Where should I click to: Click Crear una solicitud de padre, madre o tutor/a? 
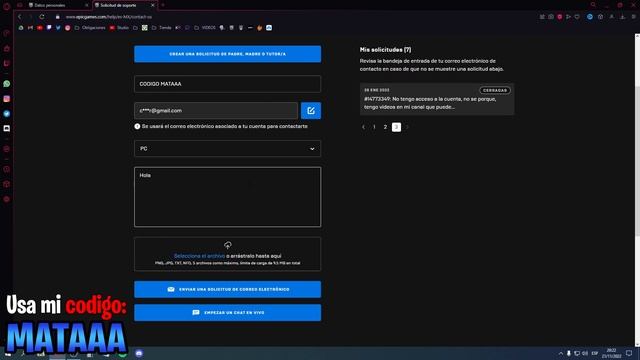[227, 54]
